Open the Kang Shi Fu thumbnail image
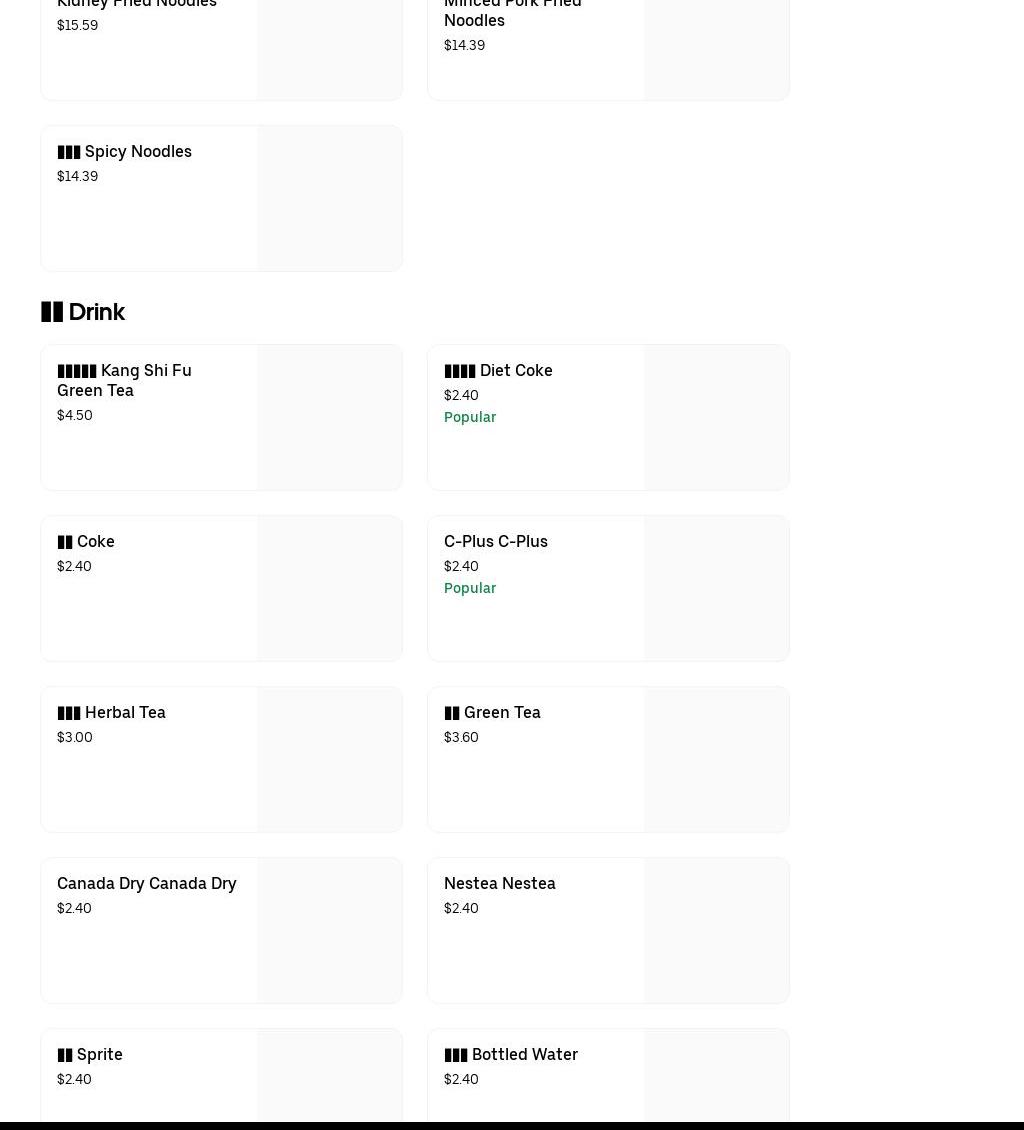This screenshot has height=1130, width=1024. (x=329, y=417)
